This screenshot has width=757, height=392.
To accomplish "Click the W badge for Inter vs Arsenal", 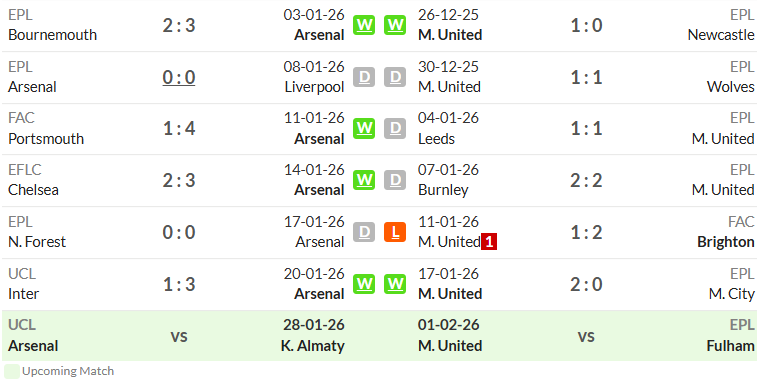I will coord(364,284).
